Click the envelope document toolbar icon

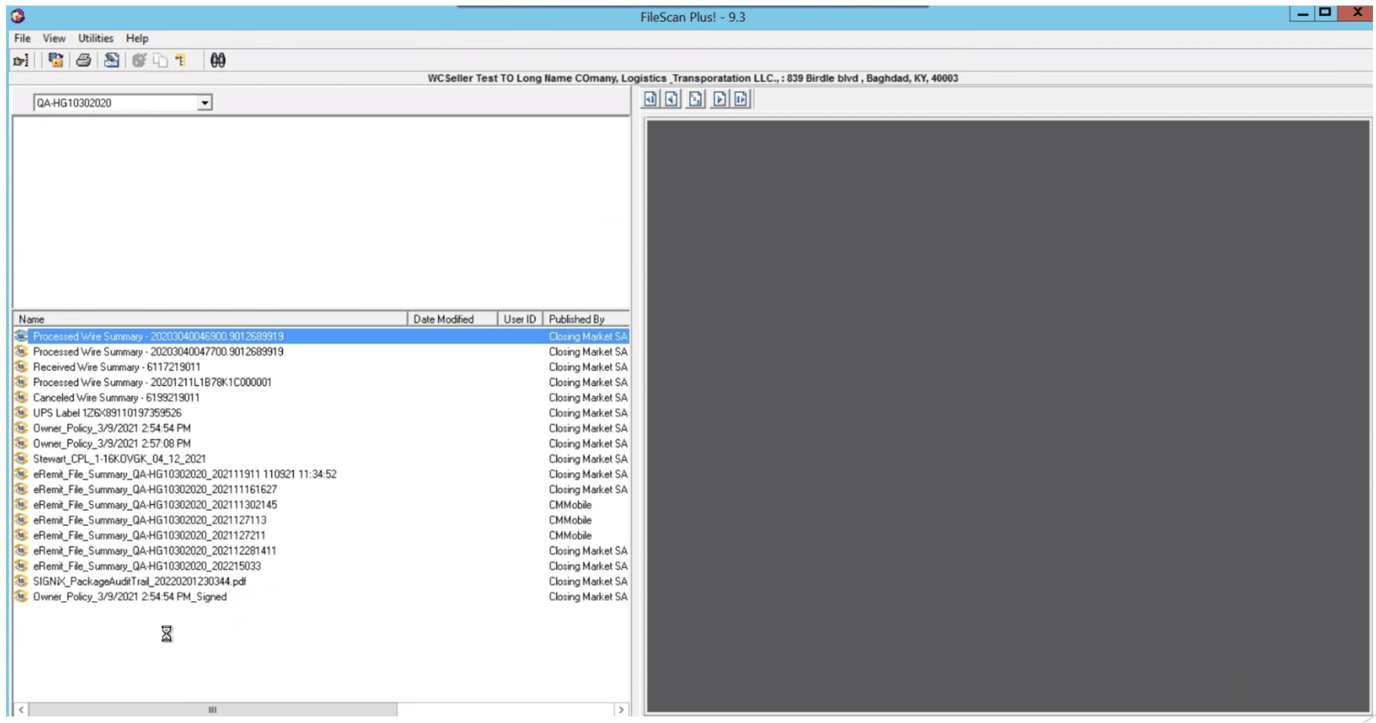(112, 60)
